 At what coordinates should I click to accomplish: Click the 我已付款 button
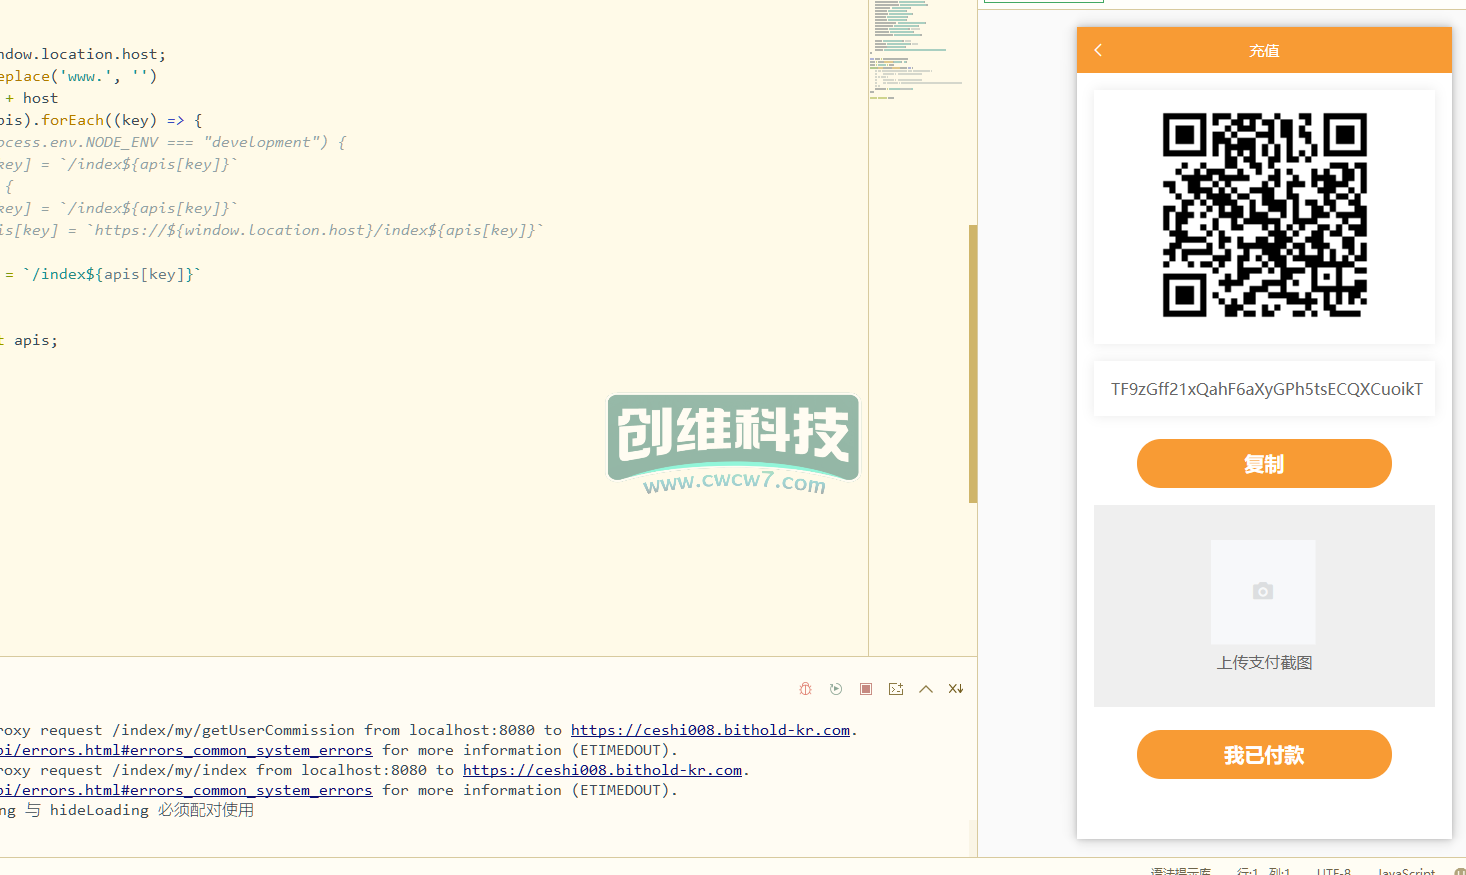point(1264,755)
